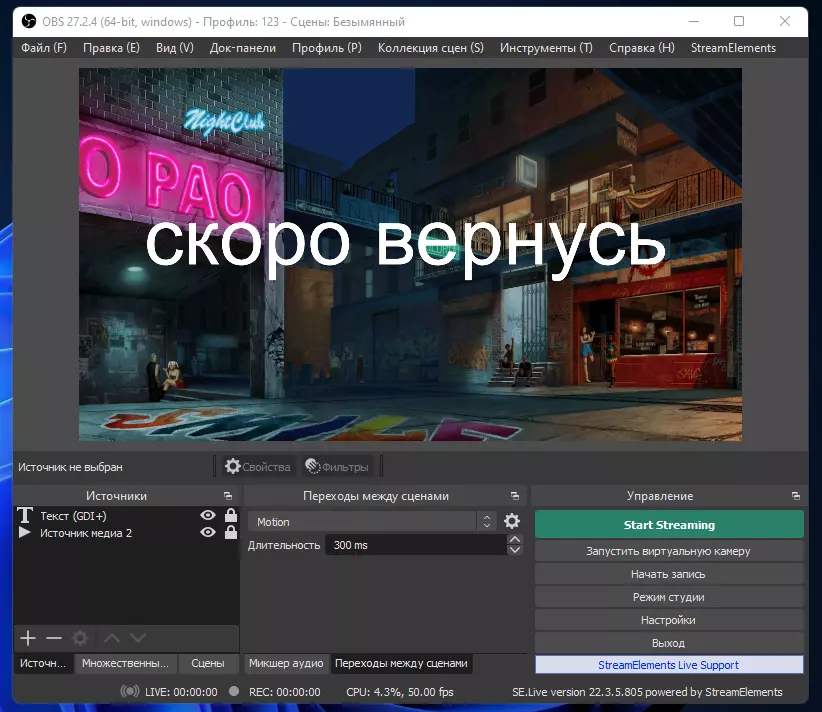Click the add source plus icon
The image size is (822, 712).
(x=28, y=638)
